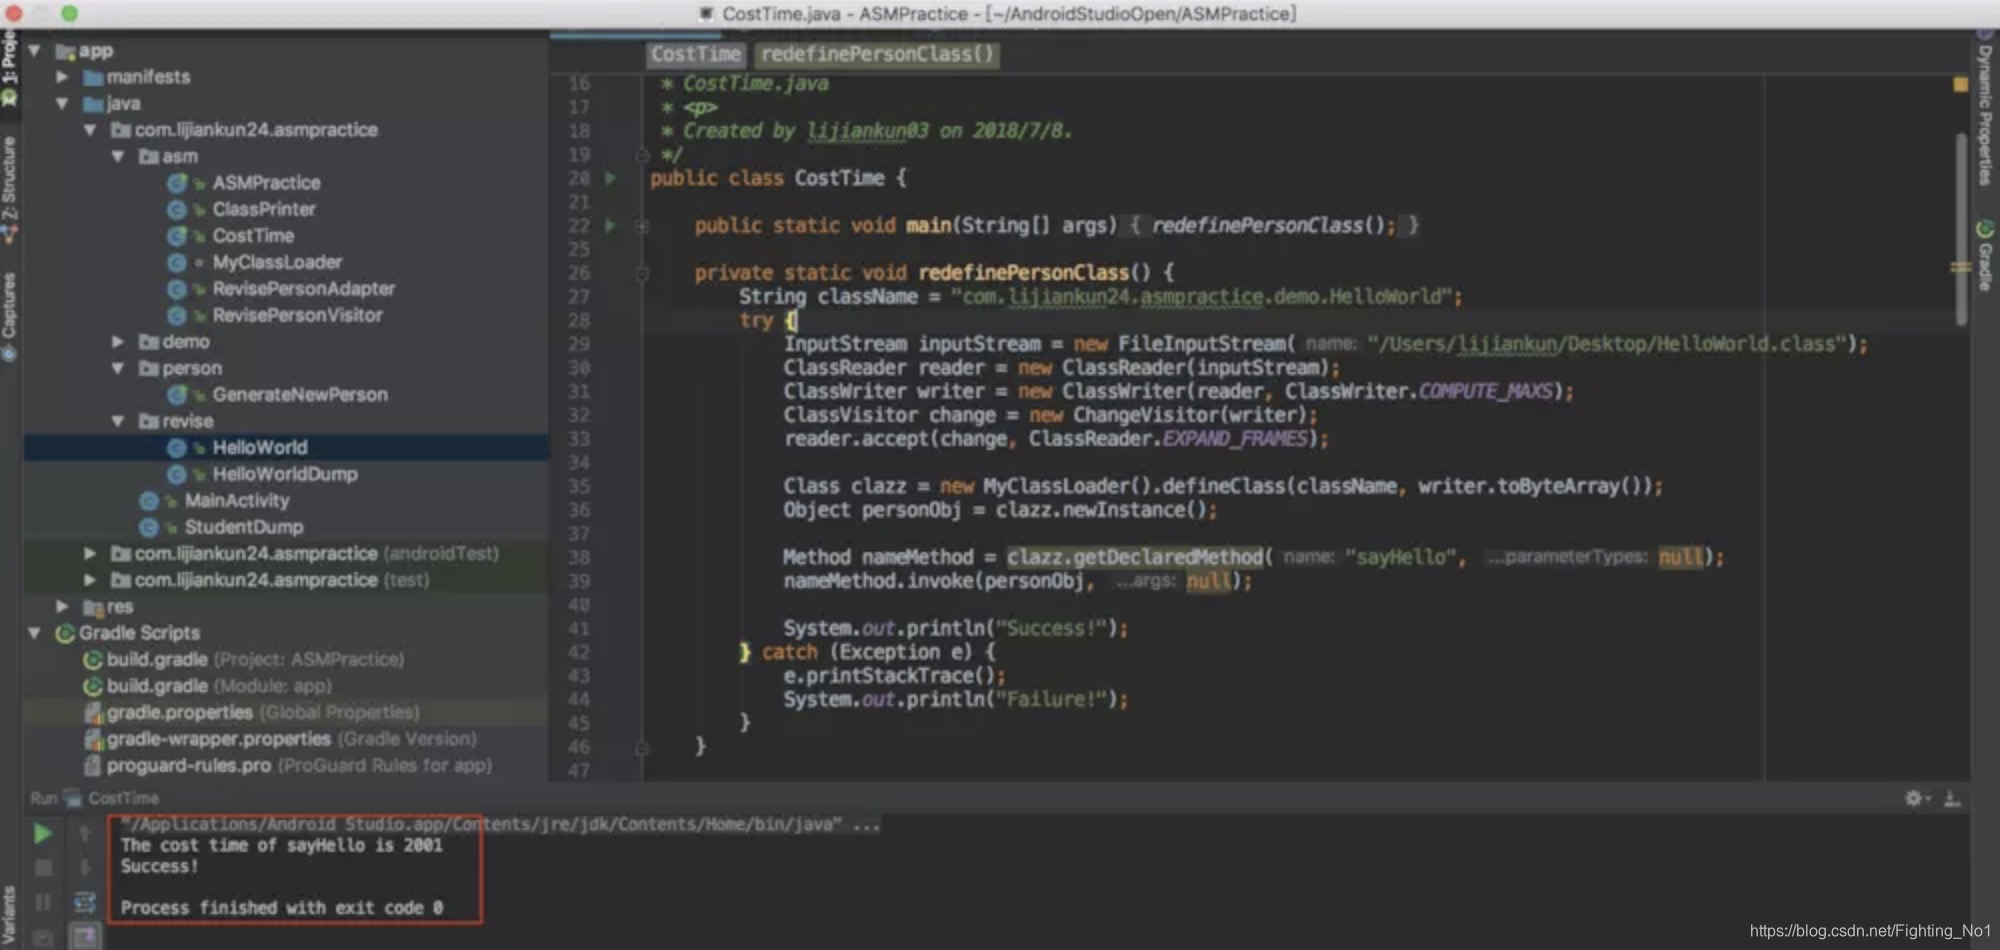
Task: Open HelloWorldDump class
Action: [284, 474]
